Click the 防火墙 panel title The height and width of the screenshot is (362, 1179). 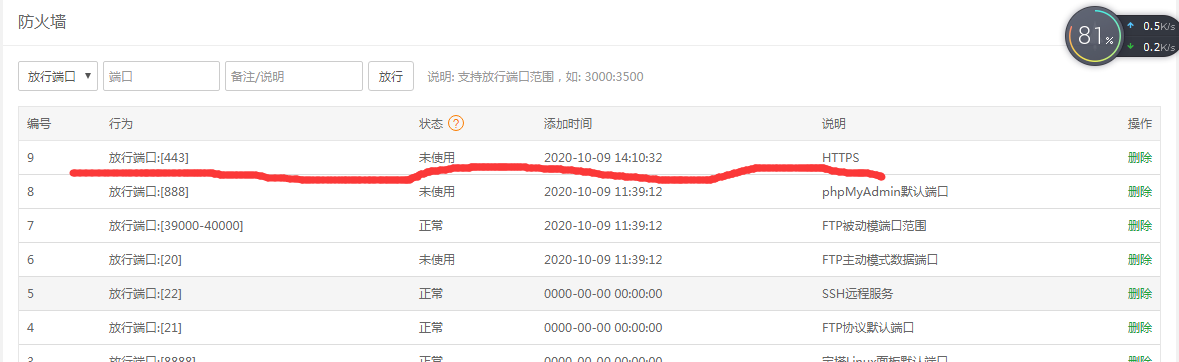[x=42, y=22]
